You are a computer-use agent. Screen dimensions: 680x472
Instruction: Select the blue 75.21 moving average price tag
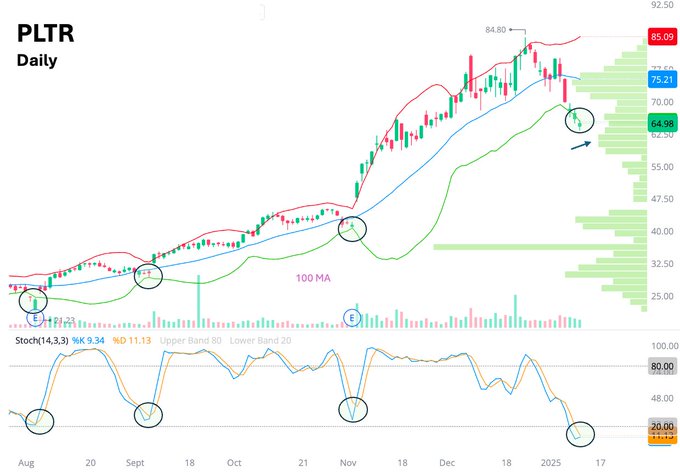click(662, 79)
